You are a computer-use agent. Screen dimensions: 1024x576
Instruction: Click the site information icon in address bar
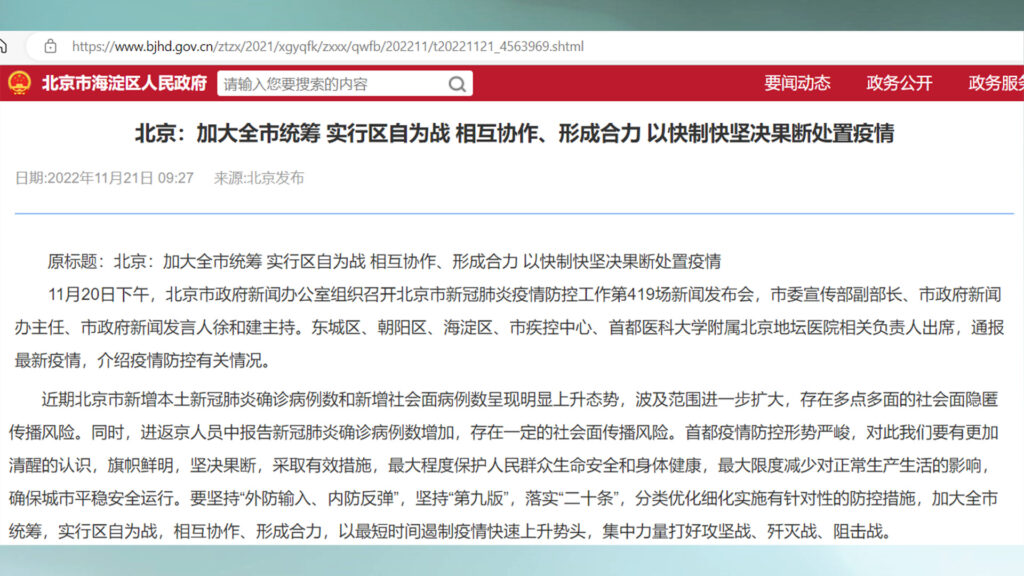tap(49, 46)
